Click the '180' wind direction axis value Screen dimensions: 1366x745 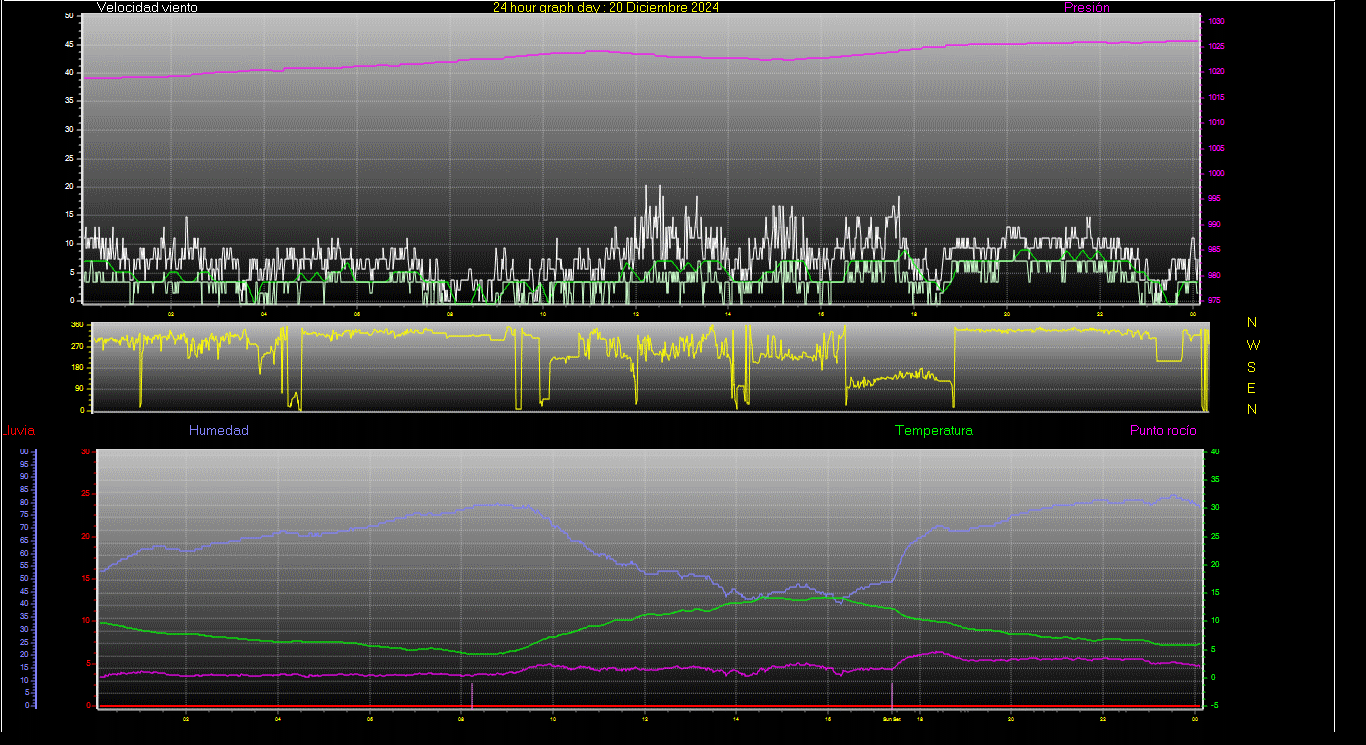tap(77, 367)
